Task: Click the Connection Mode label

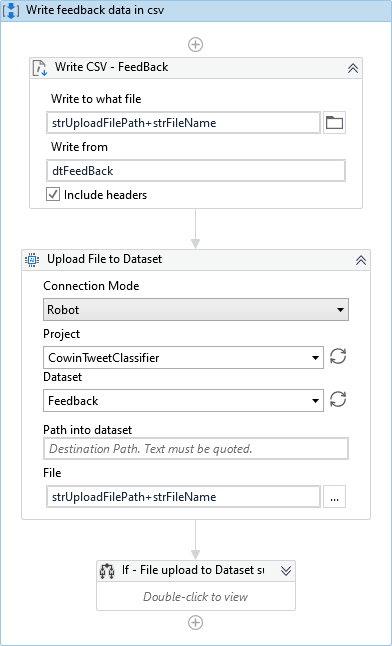Action: click(x=91, y=286)
